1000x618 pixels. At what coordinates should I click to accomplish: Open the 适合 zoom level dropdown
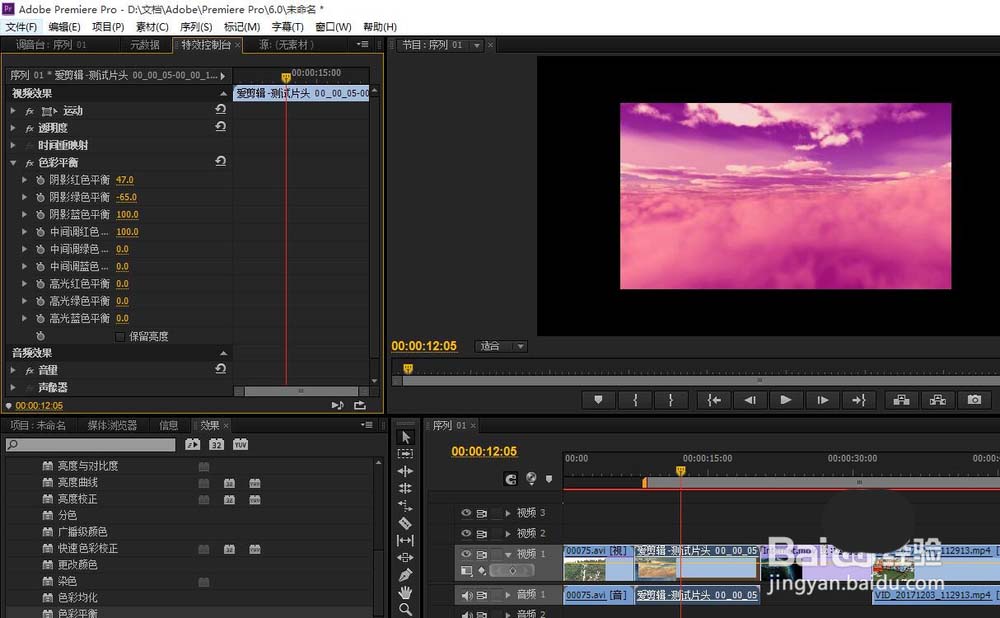tap(500, 346)
